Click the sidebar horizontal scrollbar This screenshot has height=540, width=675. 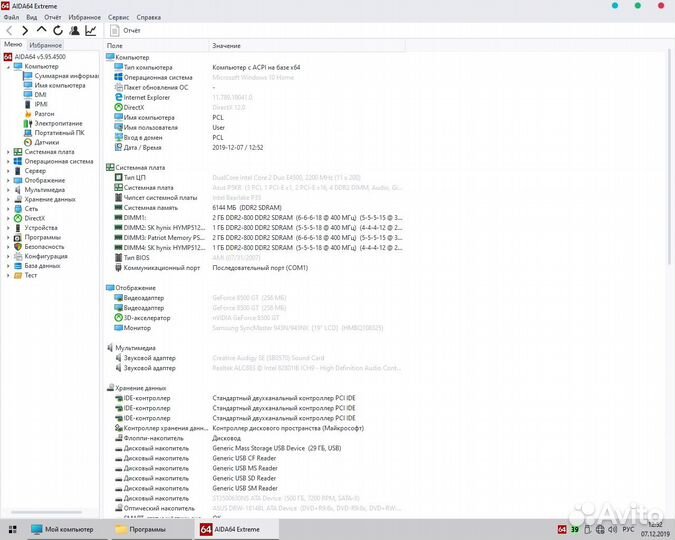[x=46, y=512]
